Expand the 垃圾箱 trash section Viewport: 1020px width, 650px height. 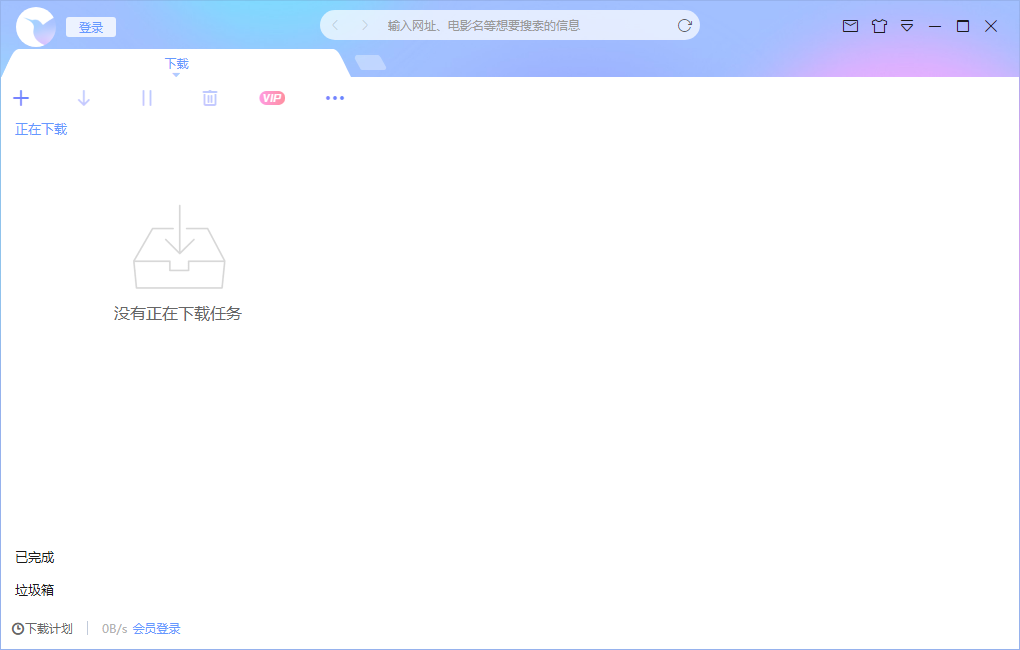point(35,590)
